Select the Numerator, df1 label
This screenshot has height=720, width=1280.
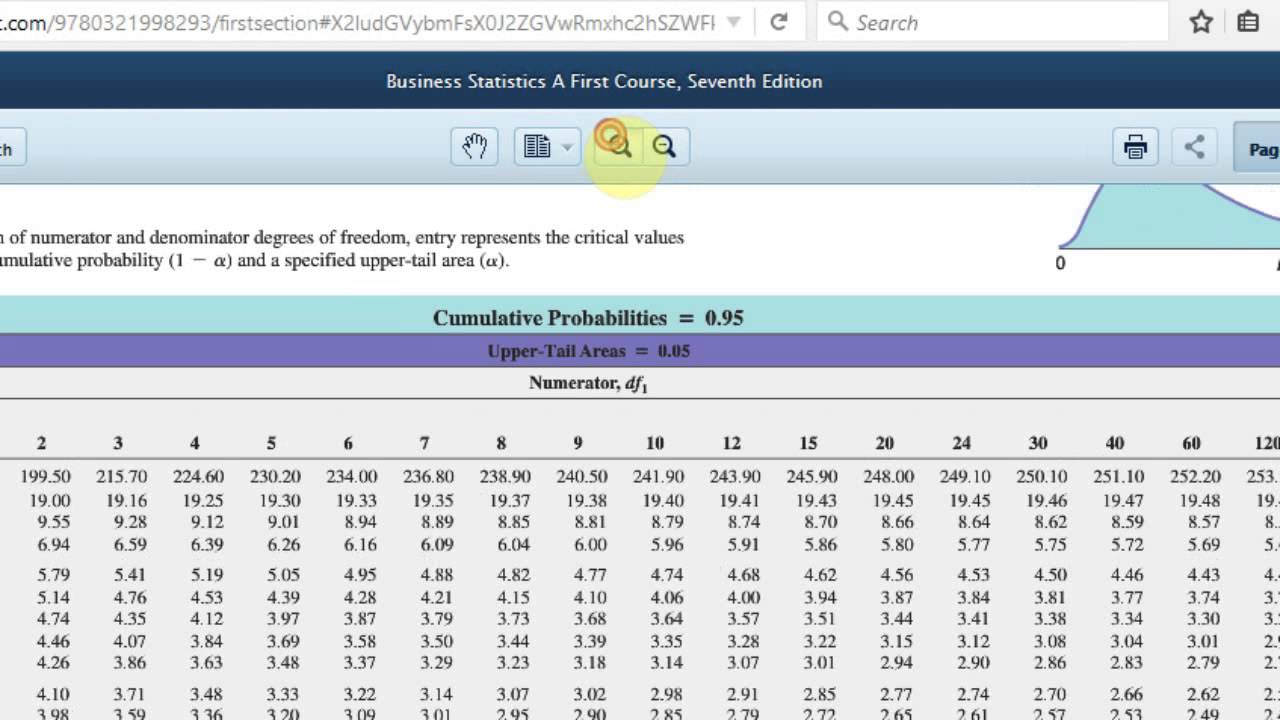coord(588,383)
